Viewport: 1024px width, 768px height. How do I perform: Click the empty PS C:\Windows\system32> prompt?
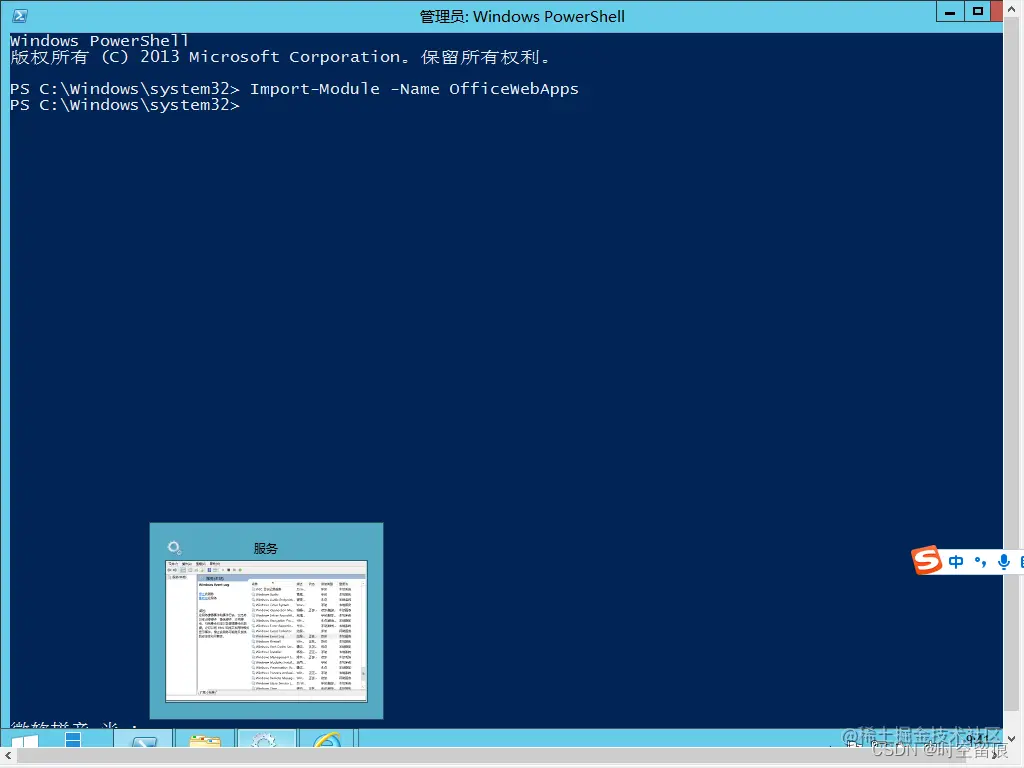click(125, 105)
